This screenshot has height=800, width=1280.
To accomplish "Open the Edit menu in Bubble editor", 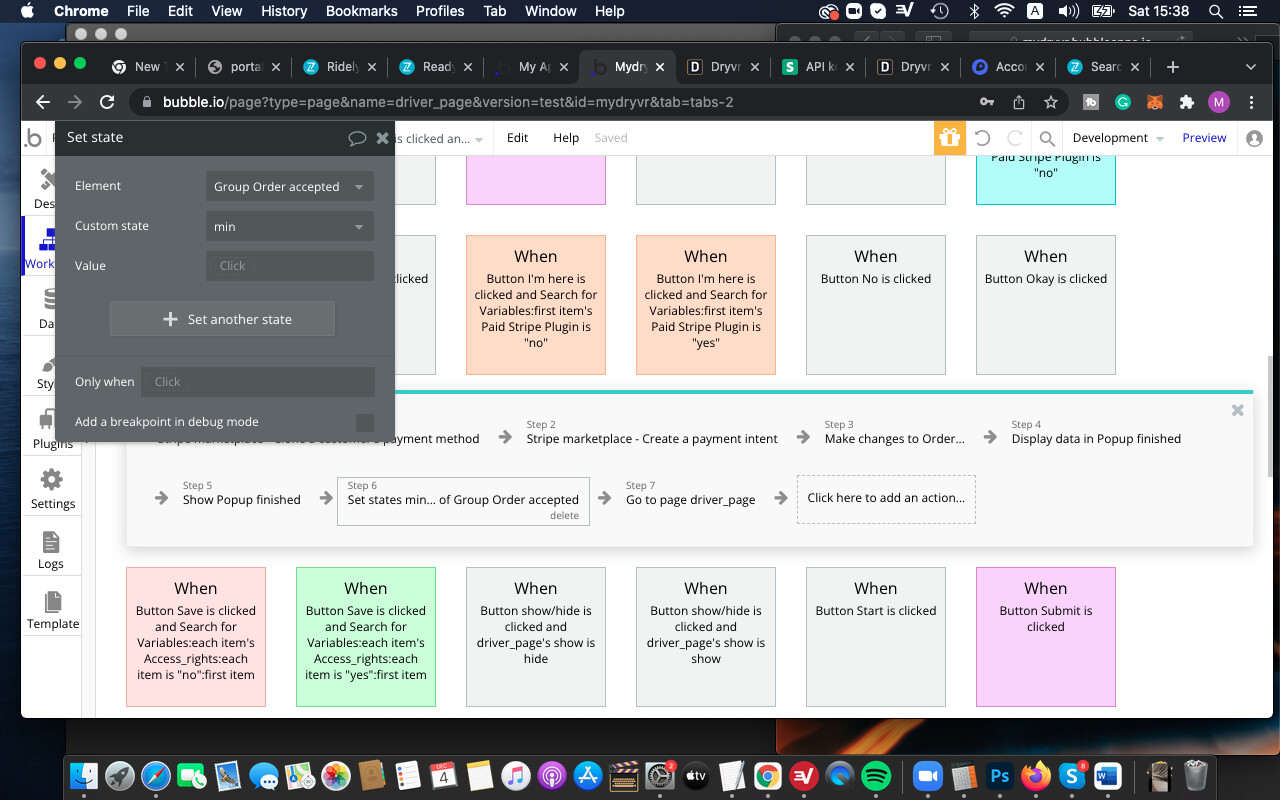I will (x=517, y=138).
